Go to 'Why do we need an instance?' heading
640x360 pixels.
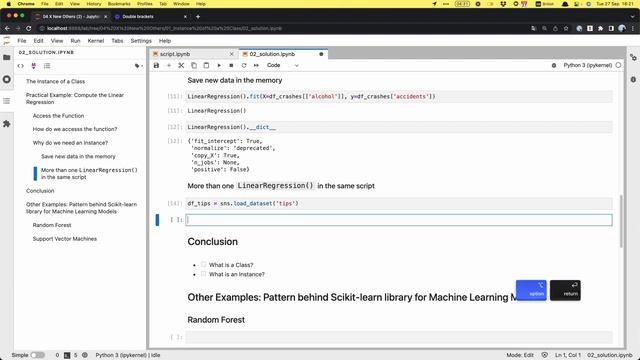pos(70,143)
